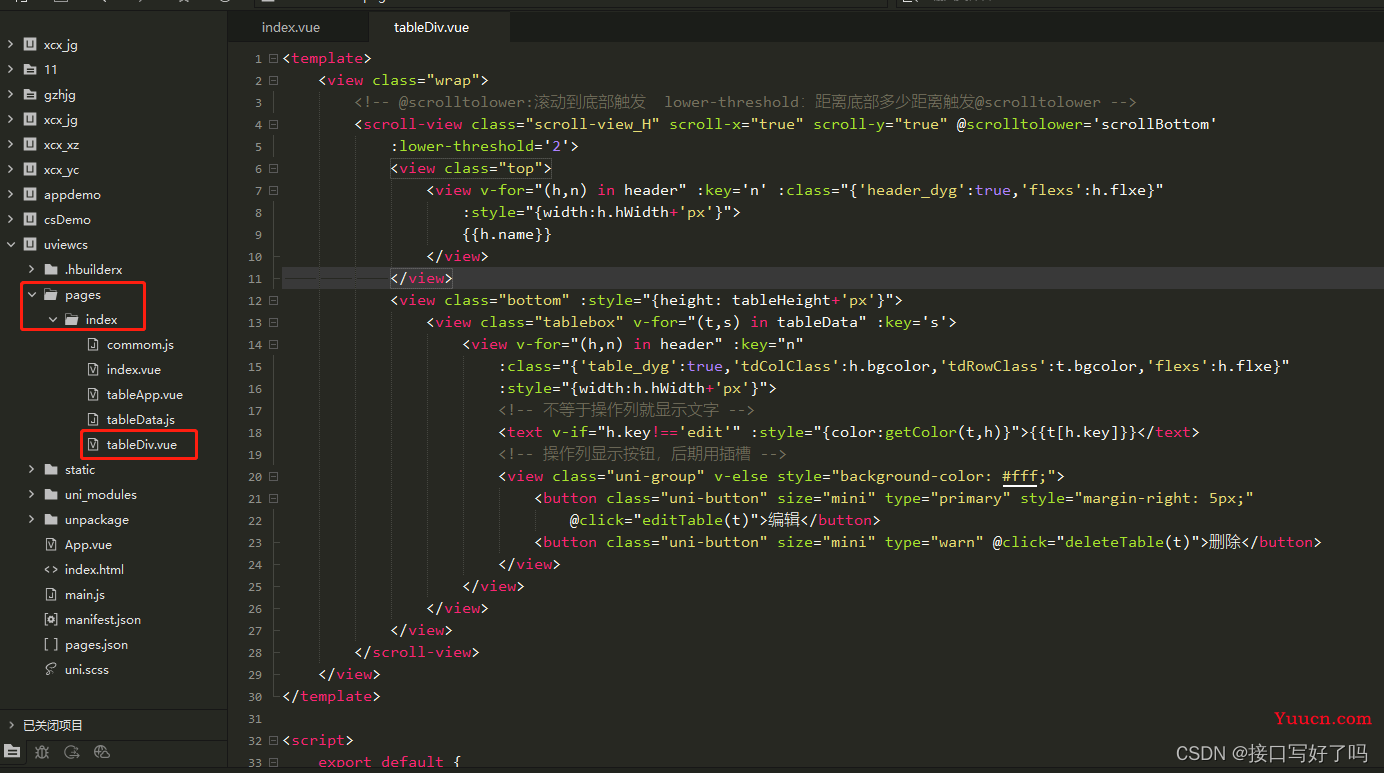Image resolution: width=1384 pixels, height=773 pixels.
Task: Click the file icon of commom.js
Action: [93, 345]
